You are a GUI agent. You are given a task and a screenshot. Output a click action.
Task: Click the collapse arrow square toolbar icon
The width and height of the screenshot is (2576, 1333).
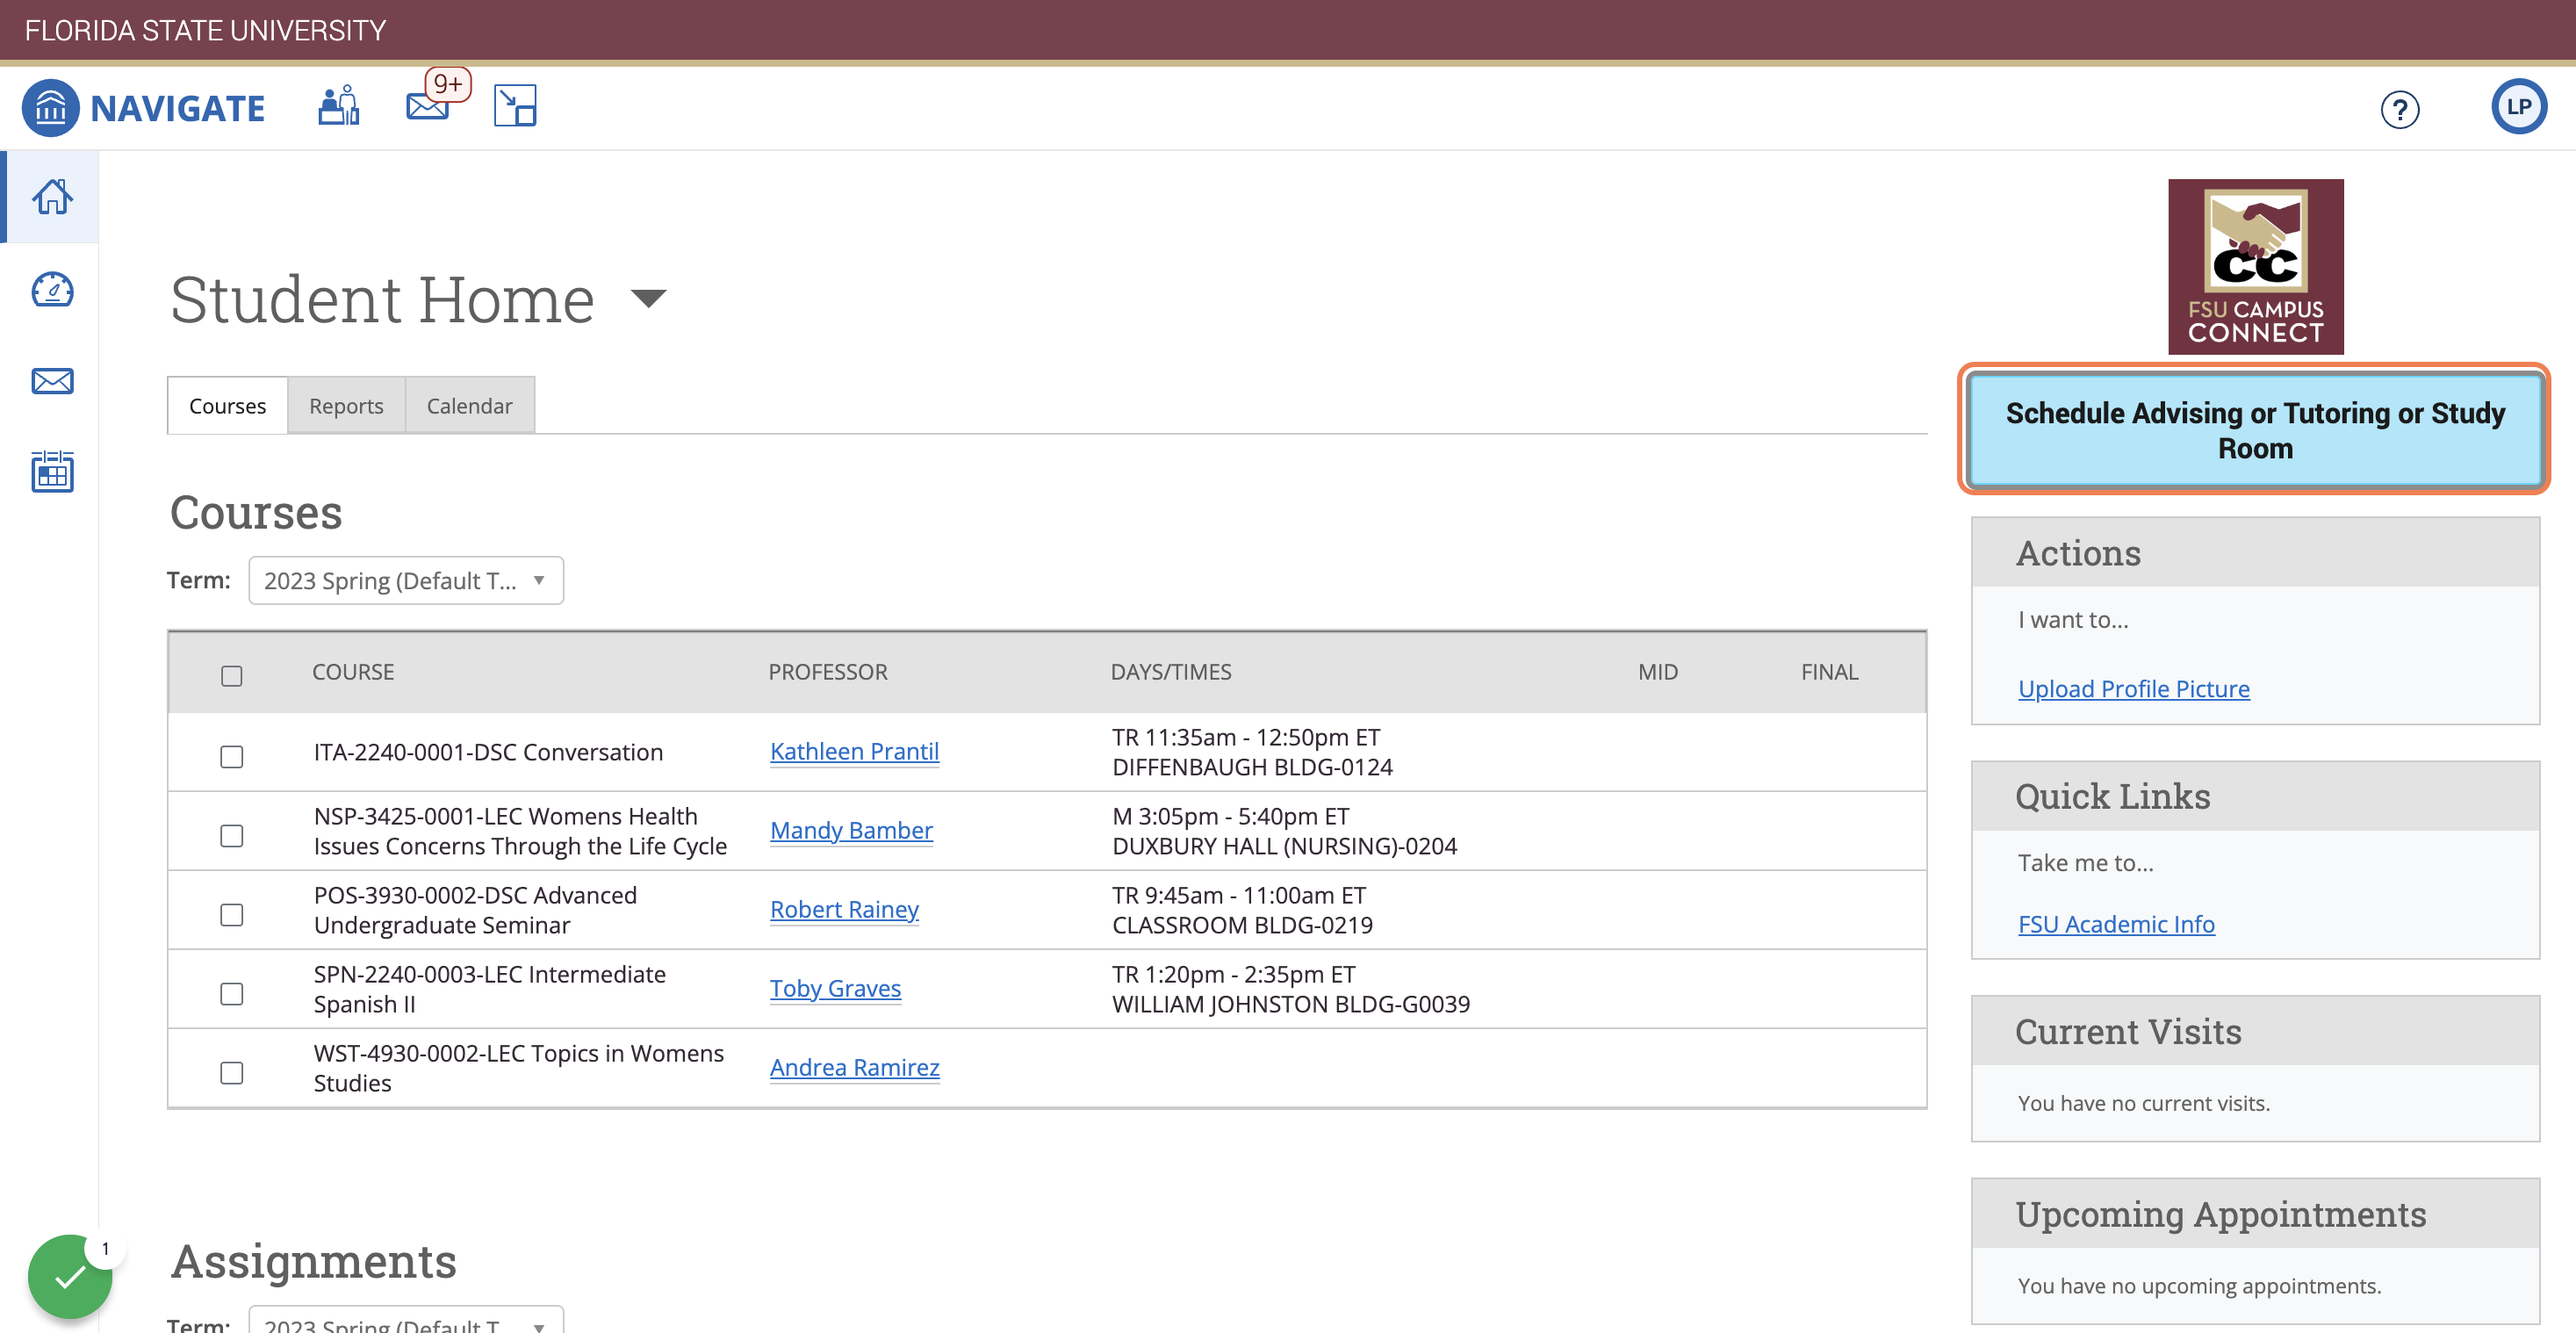click(515, 105)
